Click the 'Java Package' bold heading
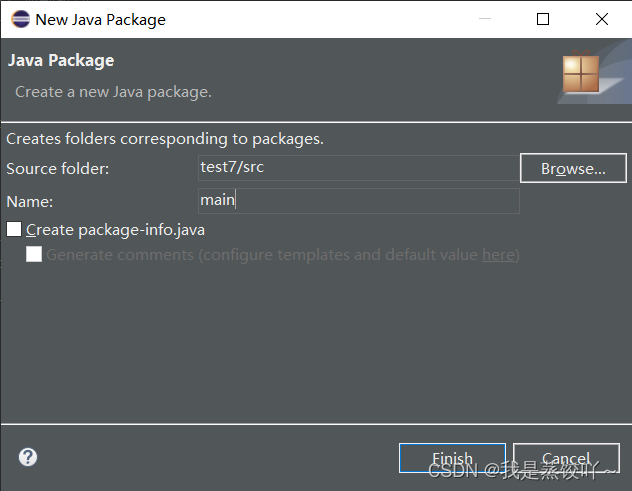This screenshot has width=632, height=491. coord(61,61)
